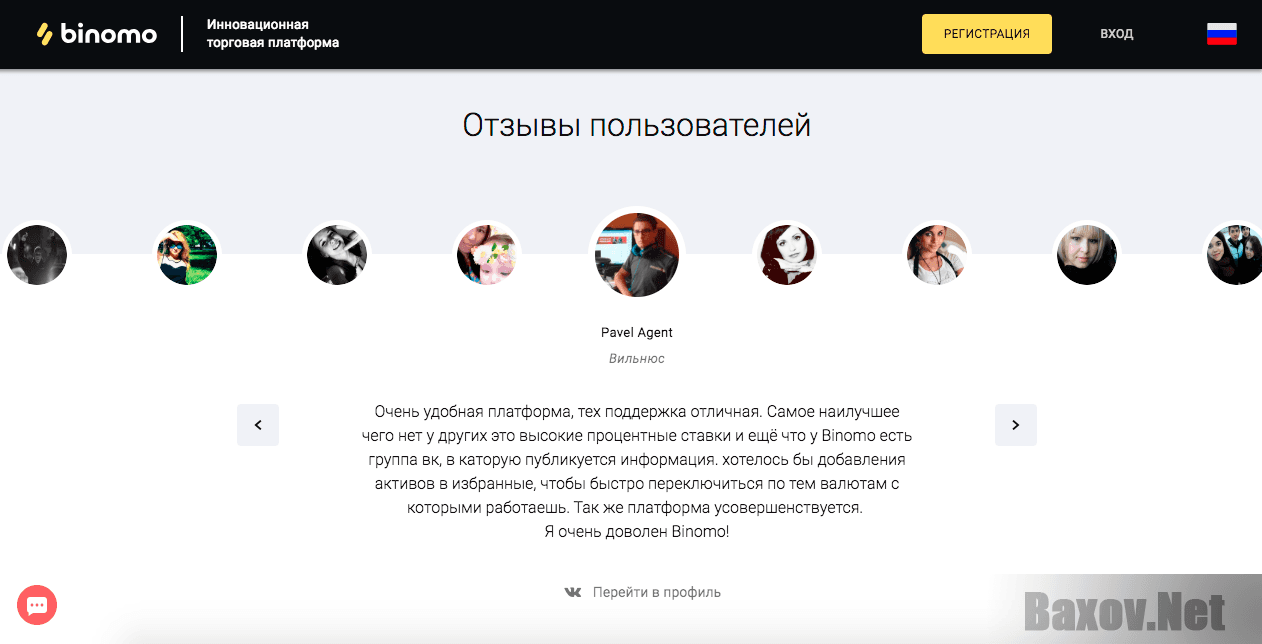Select the dark avatar at far left

(37, 255)
